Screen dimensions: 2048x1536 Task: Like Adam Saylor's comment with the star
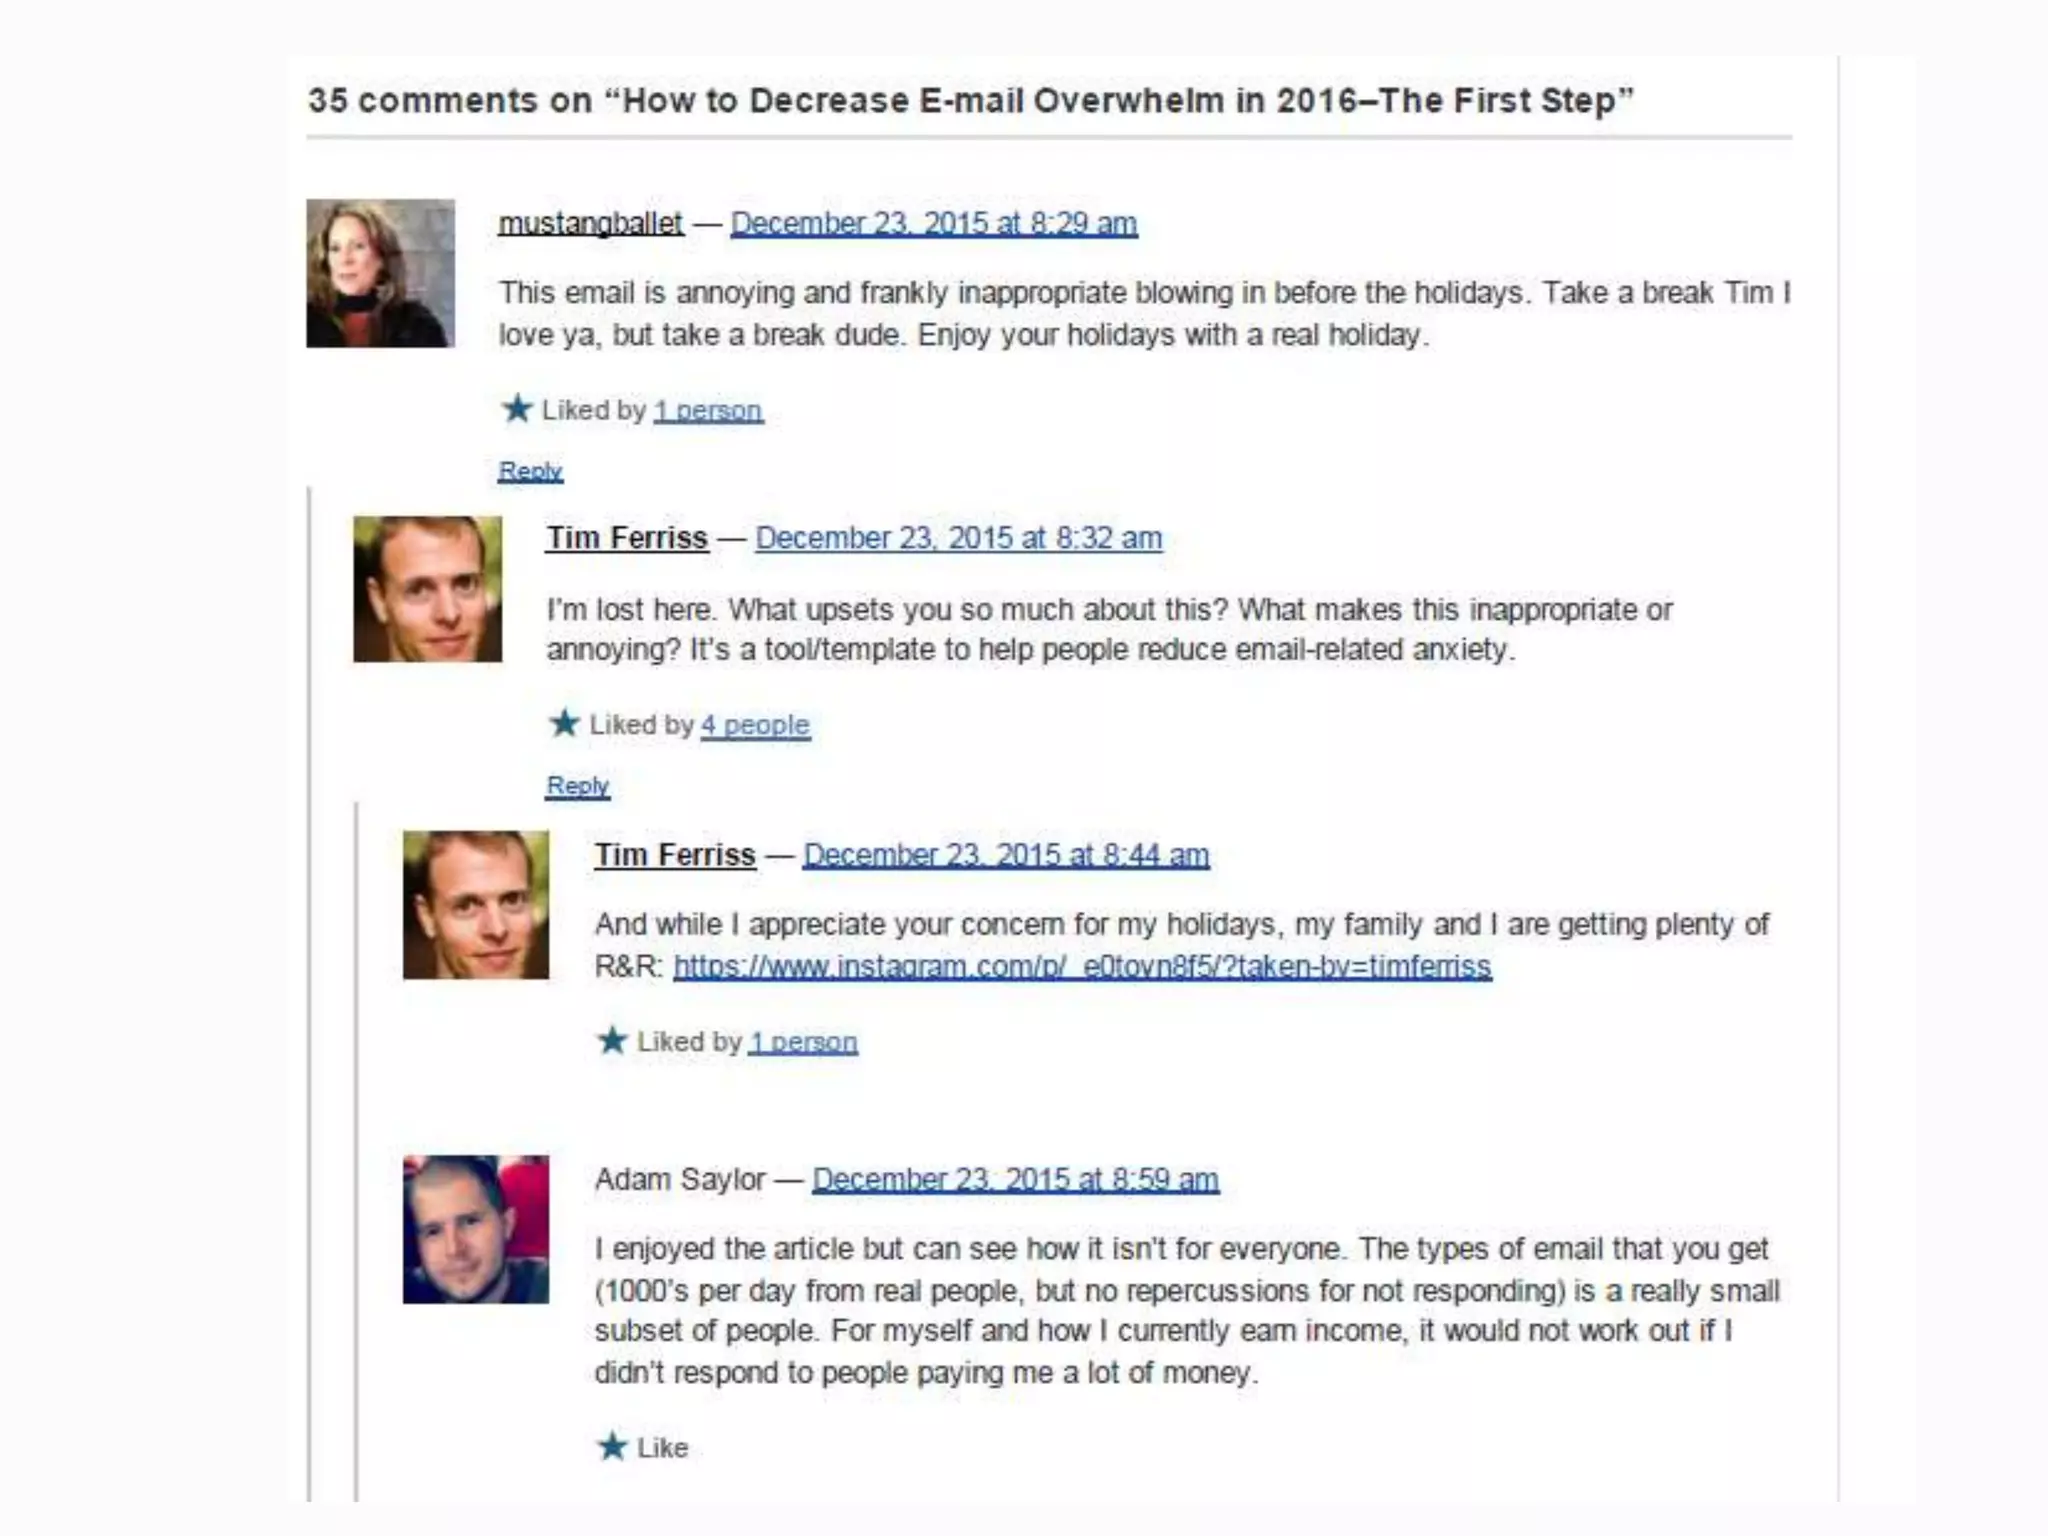point(612,1446)
